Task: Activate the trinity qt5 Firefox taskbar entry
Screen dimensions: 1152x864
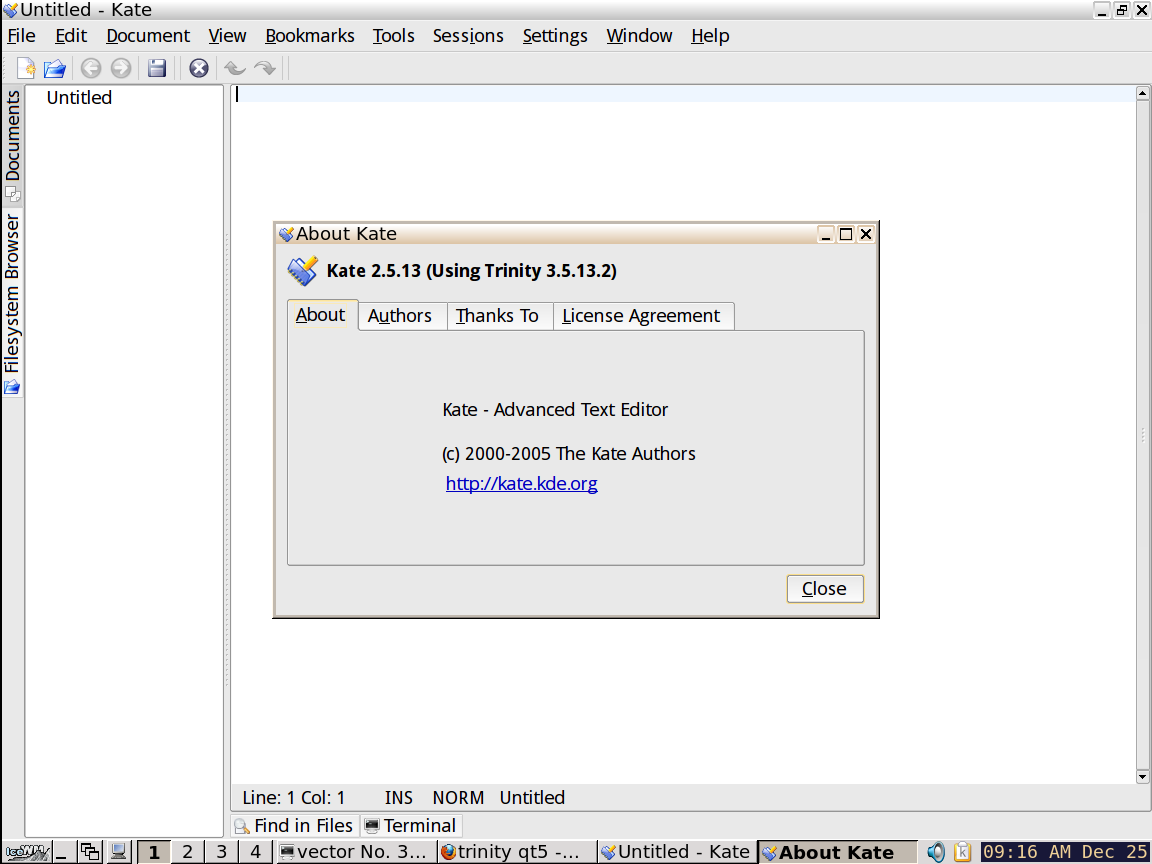Action: [517, 852]
